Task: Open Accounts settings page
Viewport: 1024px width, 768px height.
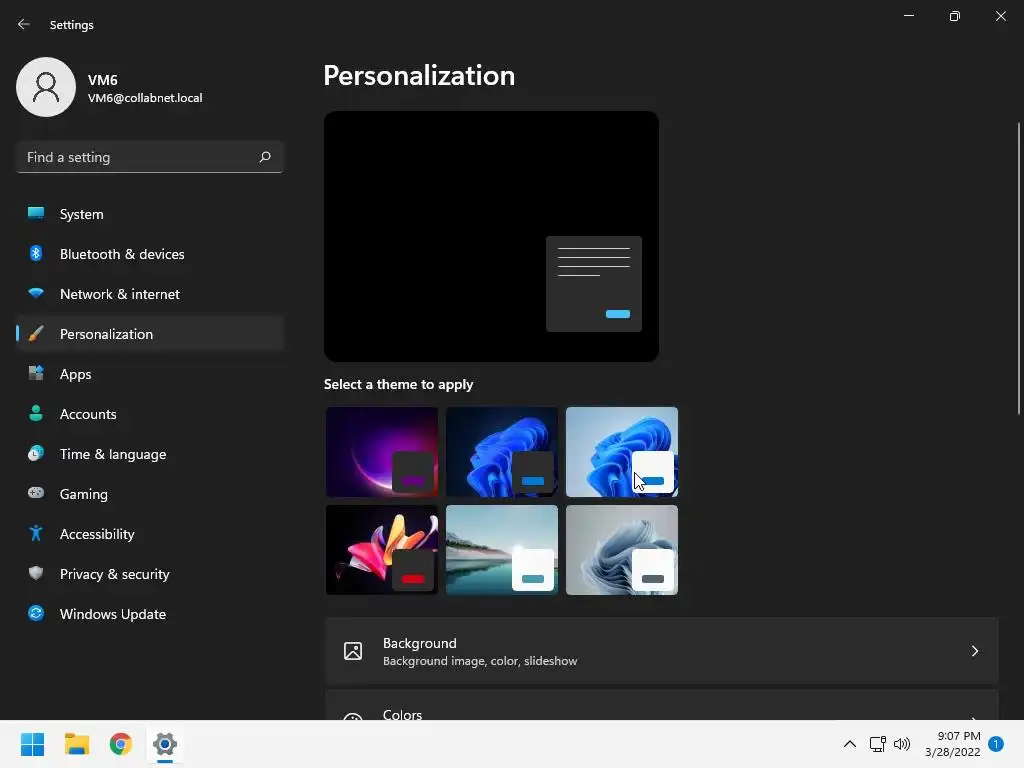Action: tap(150, 414)
